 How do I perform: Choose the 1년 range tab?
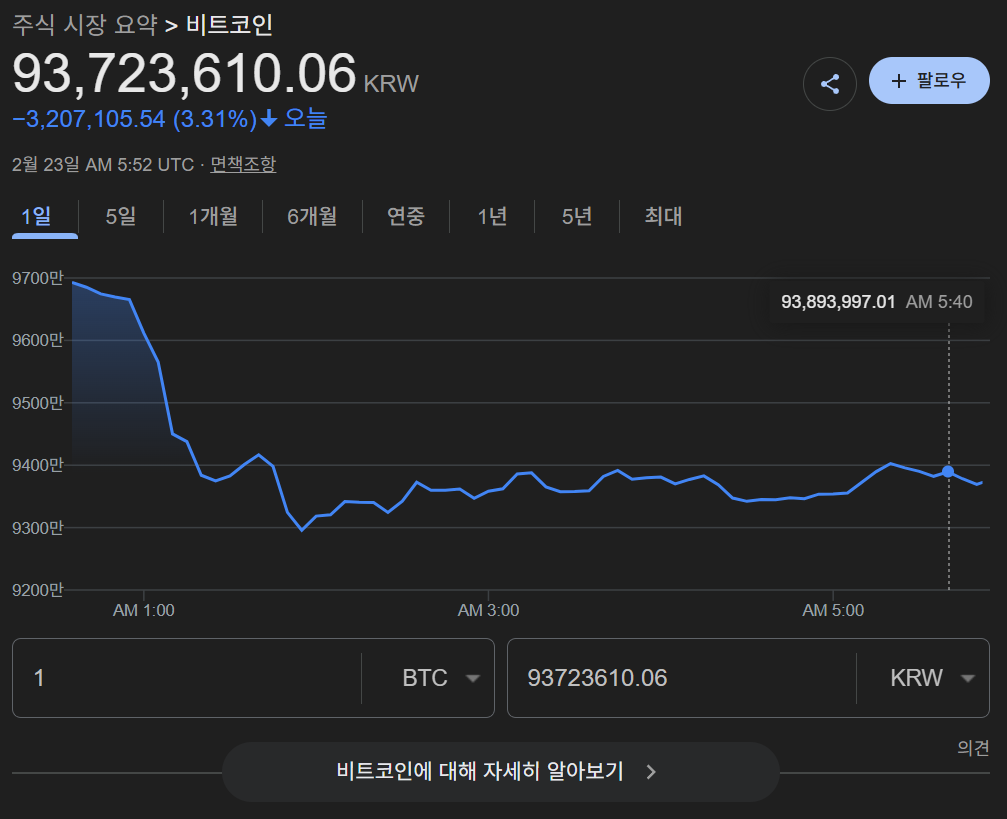pyautogui.click(x=492, y=216)
